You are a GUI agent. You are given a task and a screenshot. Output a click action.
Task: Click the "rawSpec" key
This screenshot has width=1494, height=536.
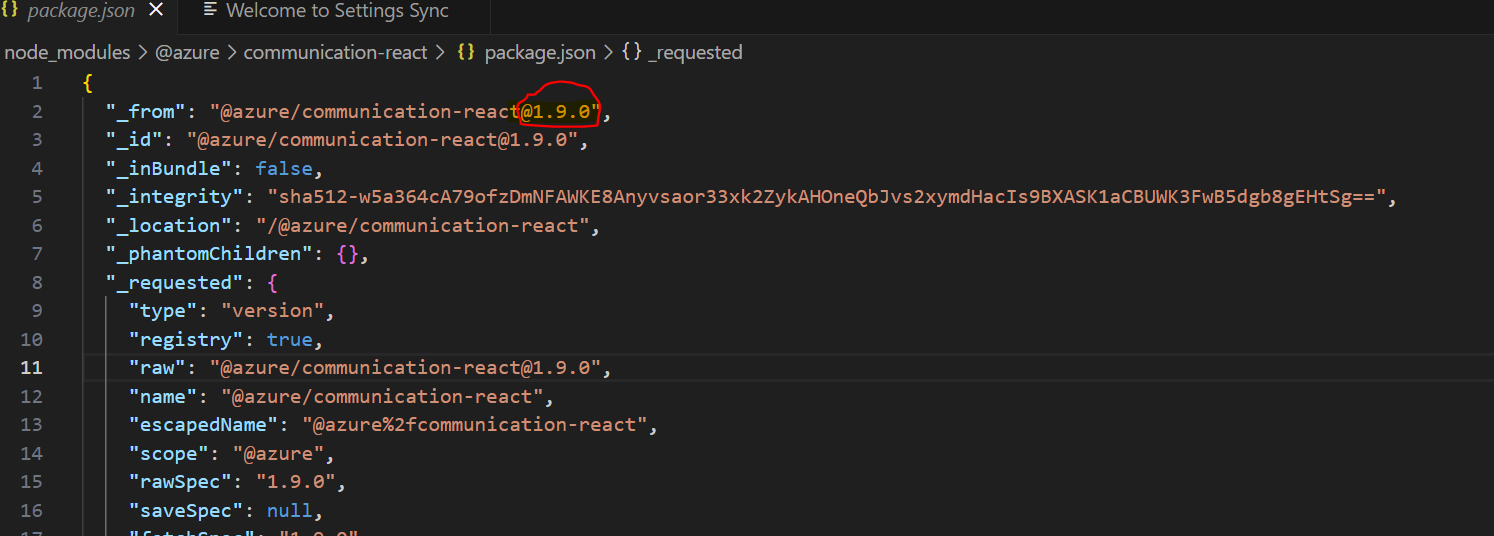[180, 481]
